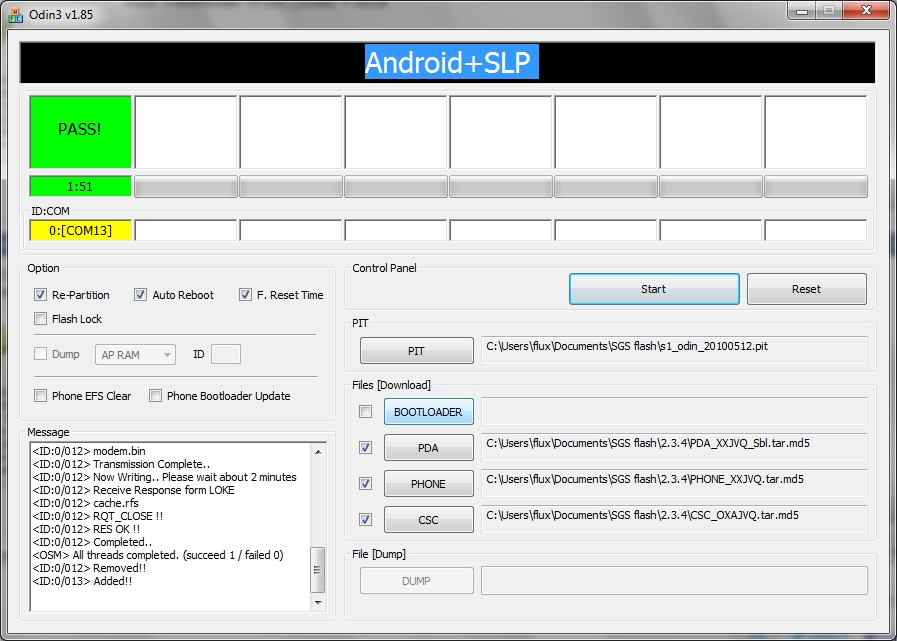Select the yellow 0:[COM13] port box
The width and height of the screenshot is (897, 641).
click(80, 231)
